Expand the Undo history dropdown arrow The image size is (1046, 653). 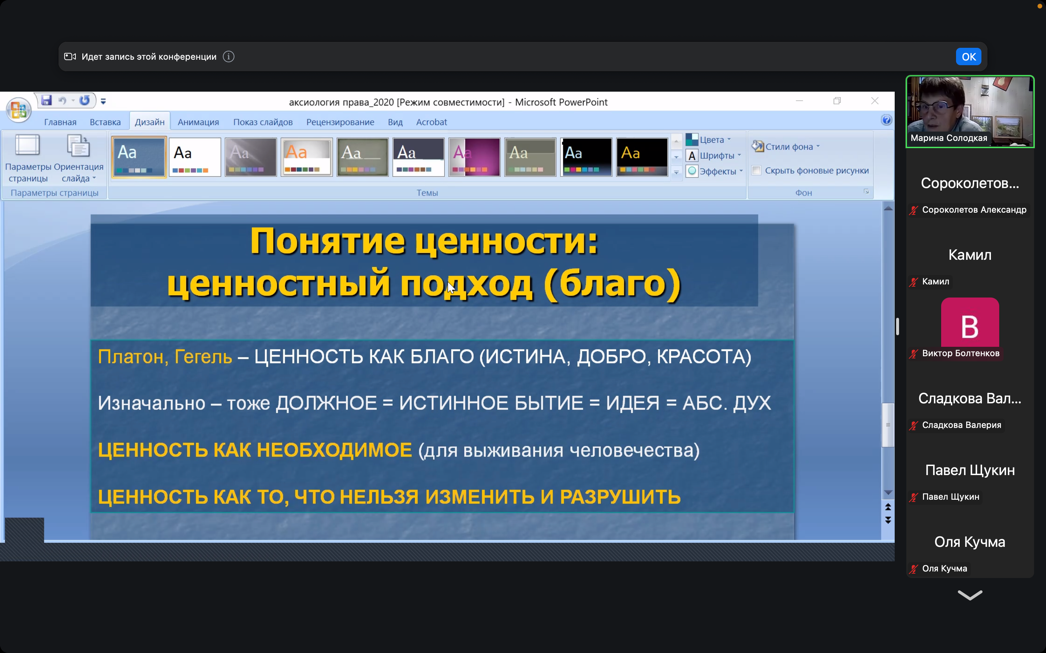[72, 101]
